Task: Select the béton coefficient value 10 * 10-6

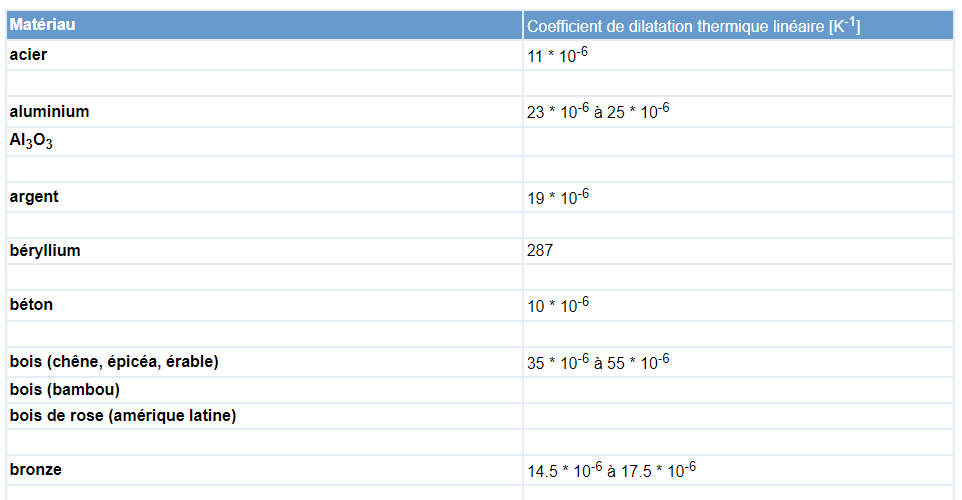Action: point(557,305)
